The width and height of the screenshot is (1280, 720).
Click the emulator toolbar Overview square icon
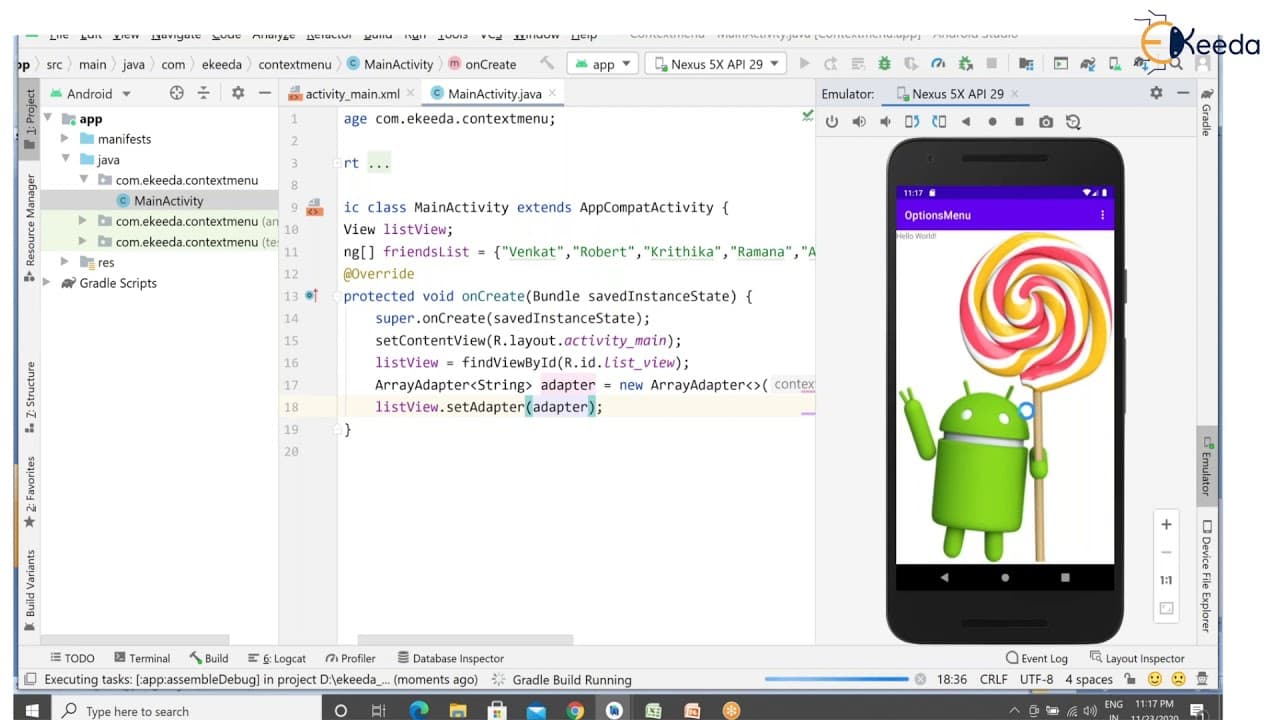[1019, 122]
